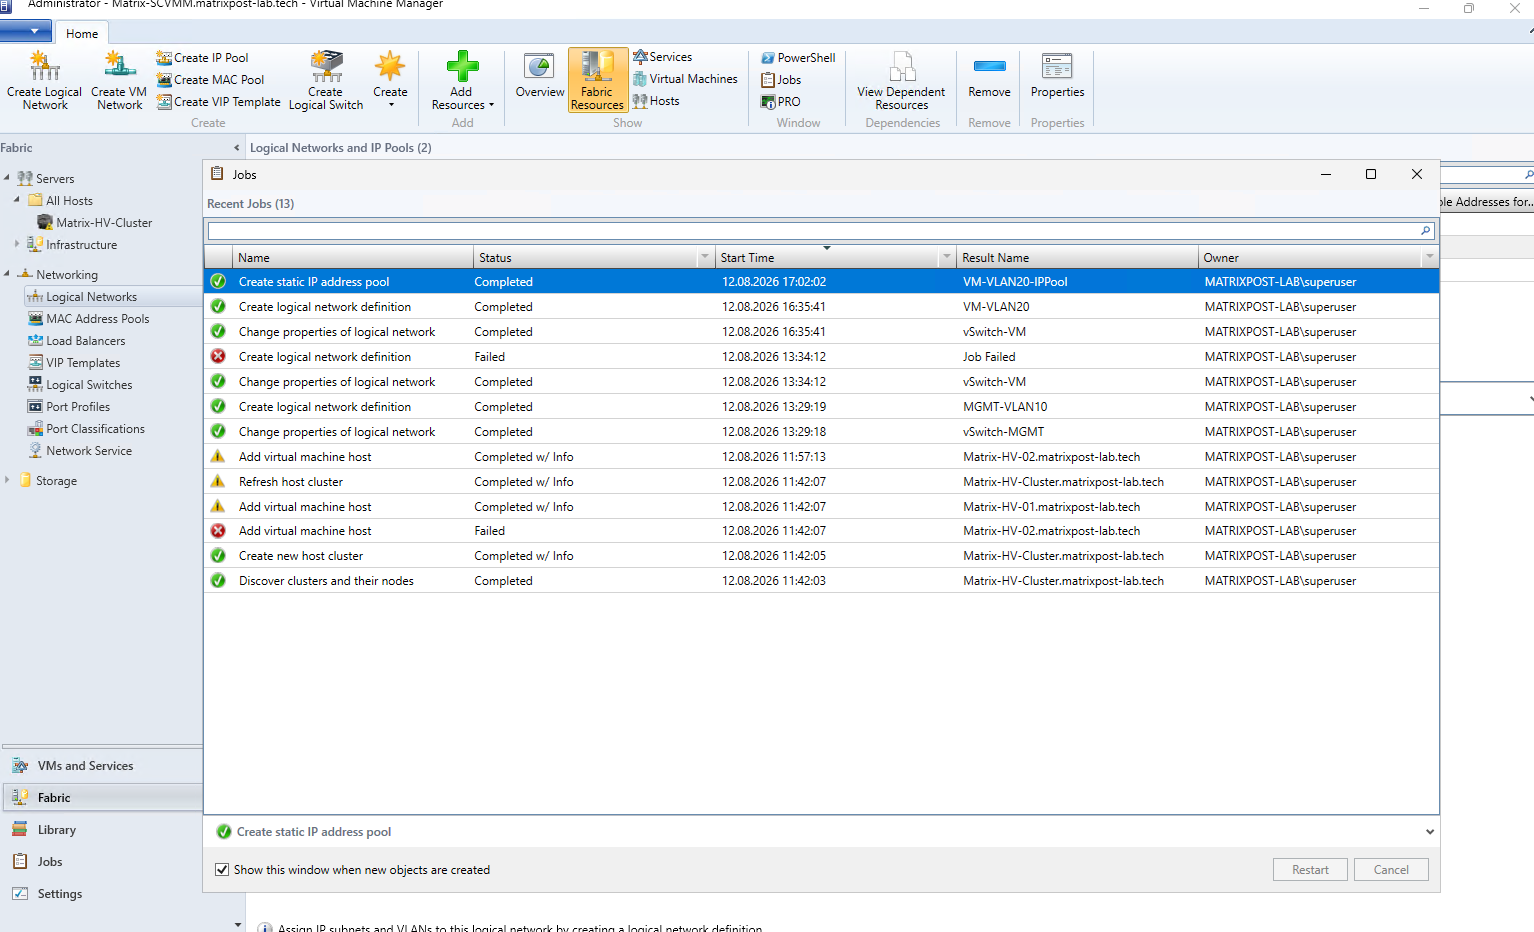
Task: Click the Jobs search magnifier icon
Action: click(1426, 231)
